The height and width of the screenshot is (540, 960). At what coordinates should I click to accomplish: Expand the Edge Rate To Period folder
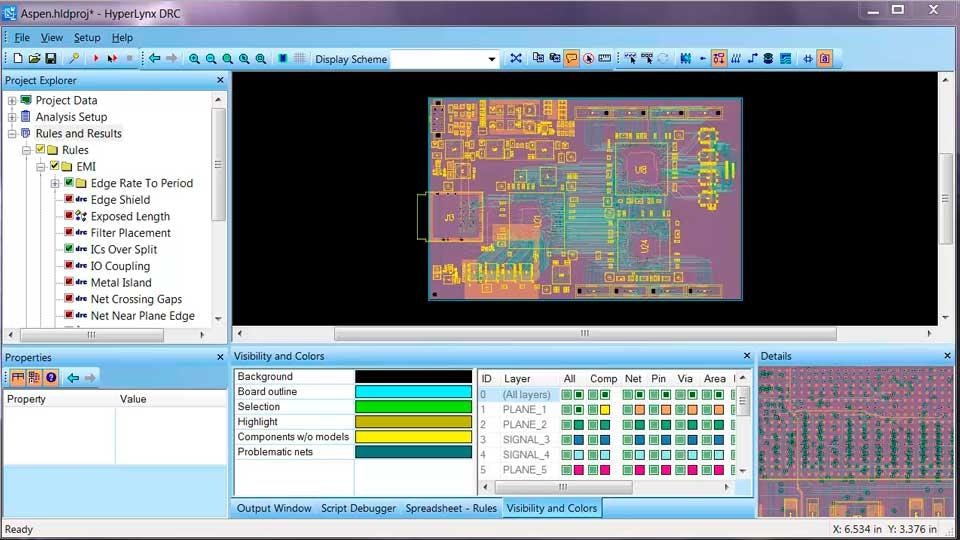tap(55, 183)
